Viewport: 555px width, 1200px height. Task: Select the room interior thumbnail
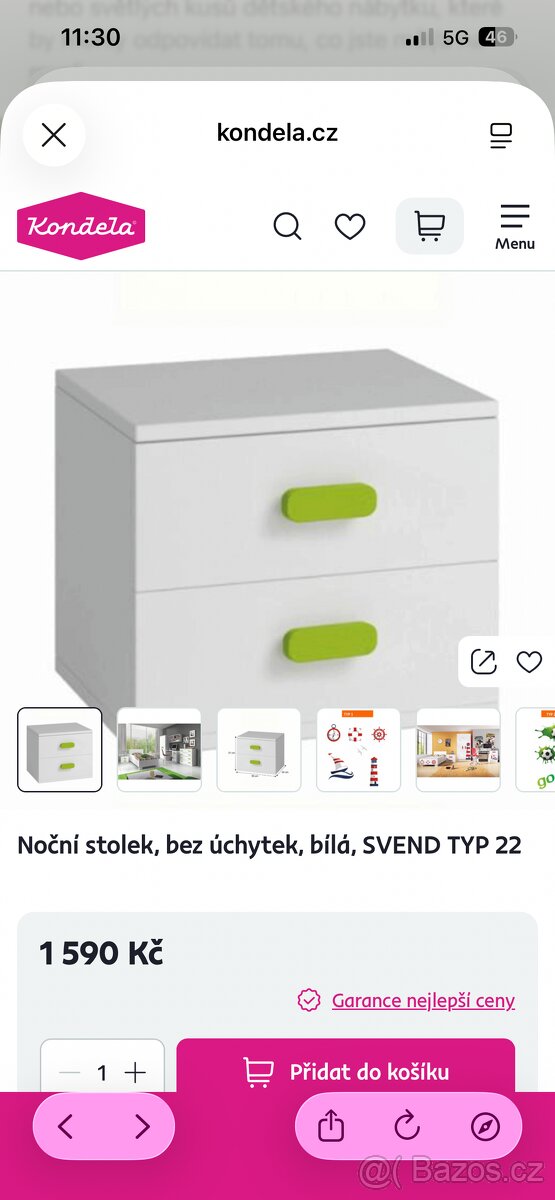click(159, 750)
